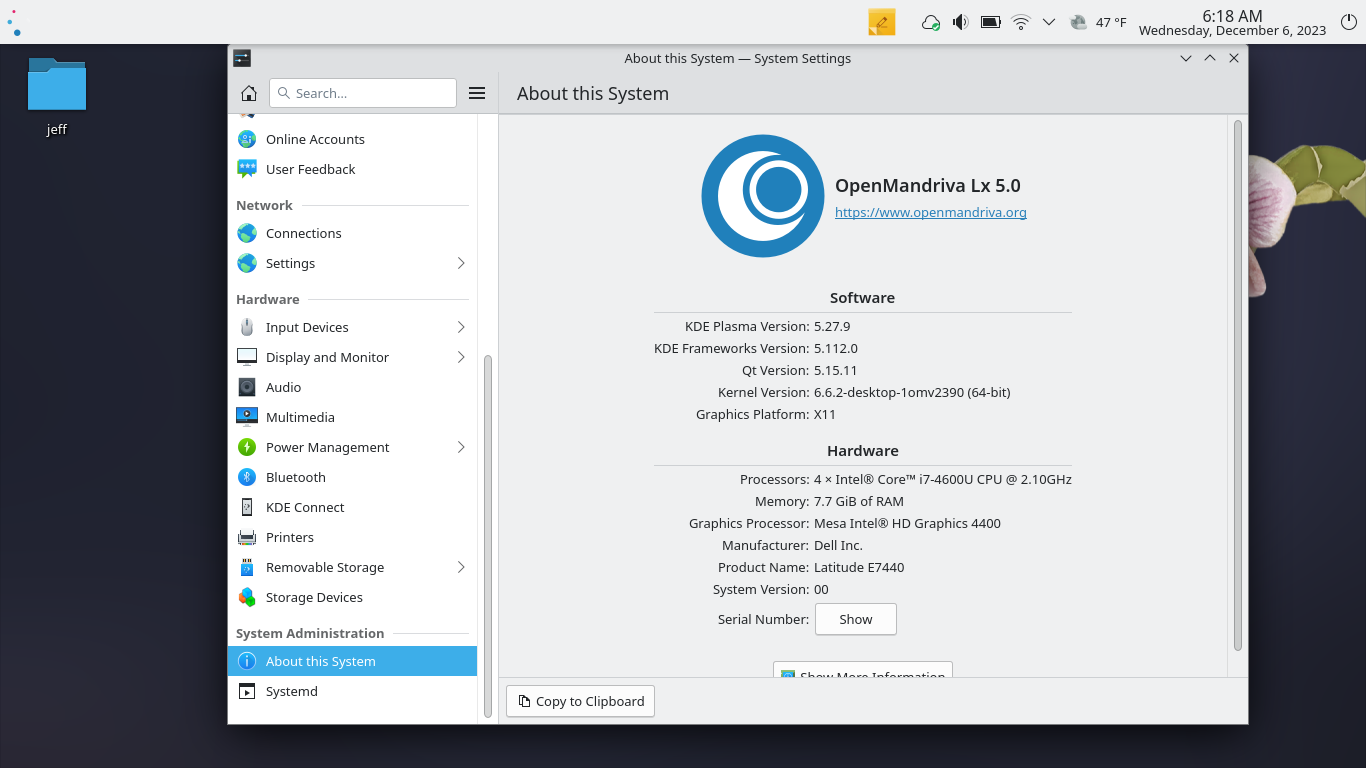Open the jeff desktop folder

[57, 96]
